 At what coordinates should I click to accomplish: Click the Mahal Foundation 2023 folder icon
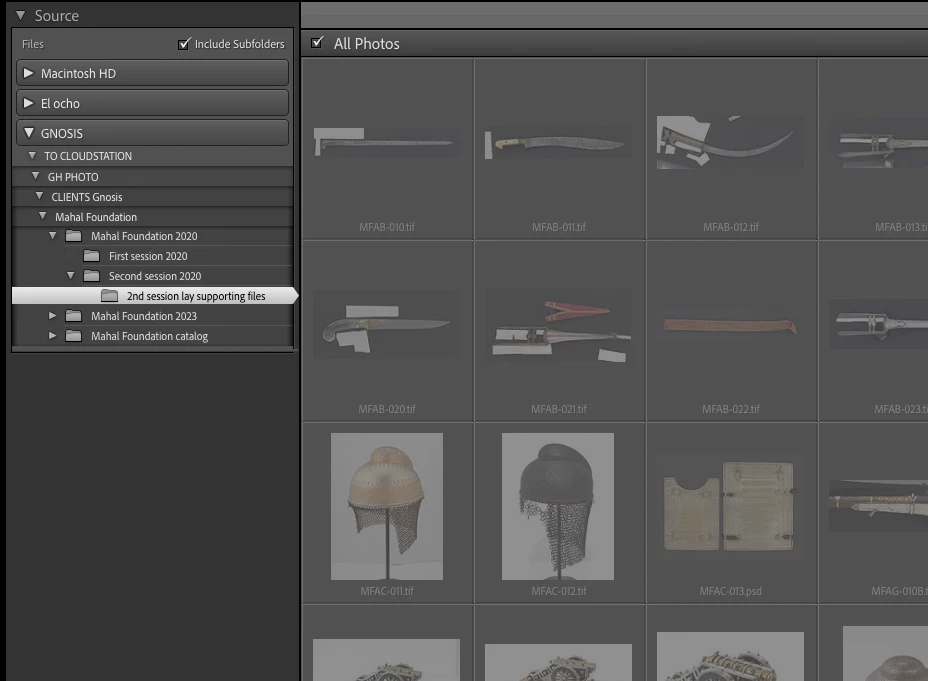click(x=73, y=316)
